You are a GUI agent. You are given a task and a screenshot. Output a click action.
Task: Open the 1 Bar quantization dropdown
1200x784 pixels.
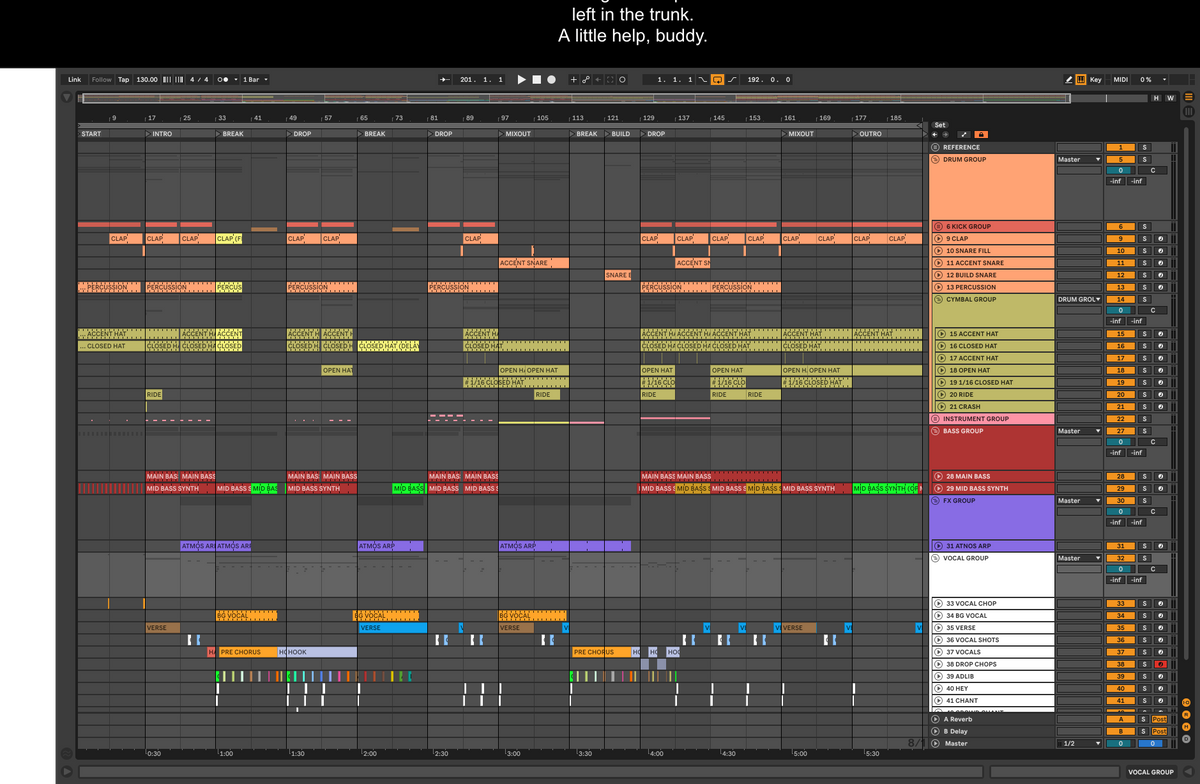pyautogui.click(x=255, y=79)
